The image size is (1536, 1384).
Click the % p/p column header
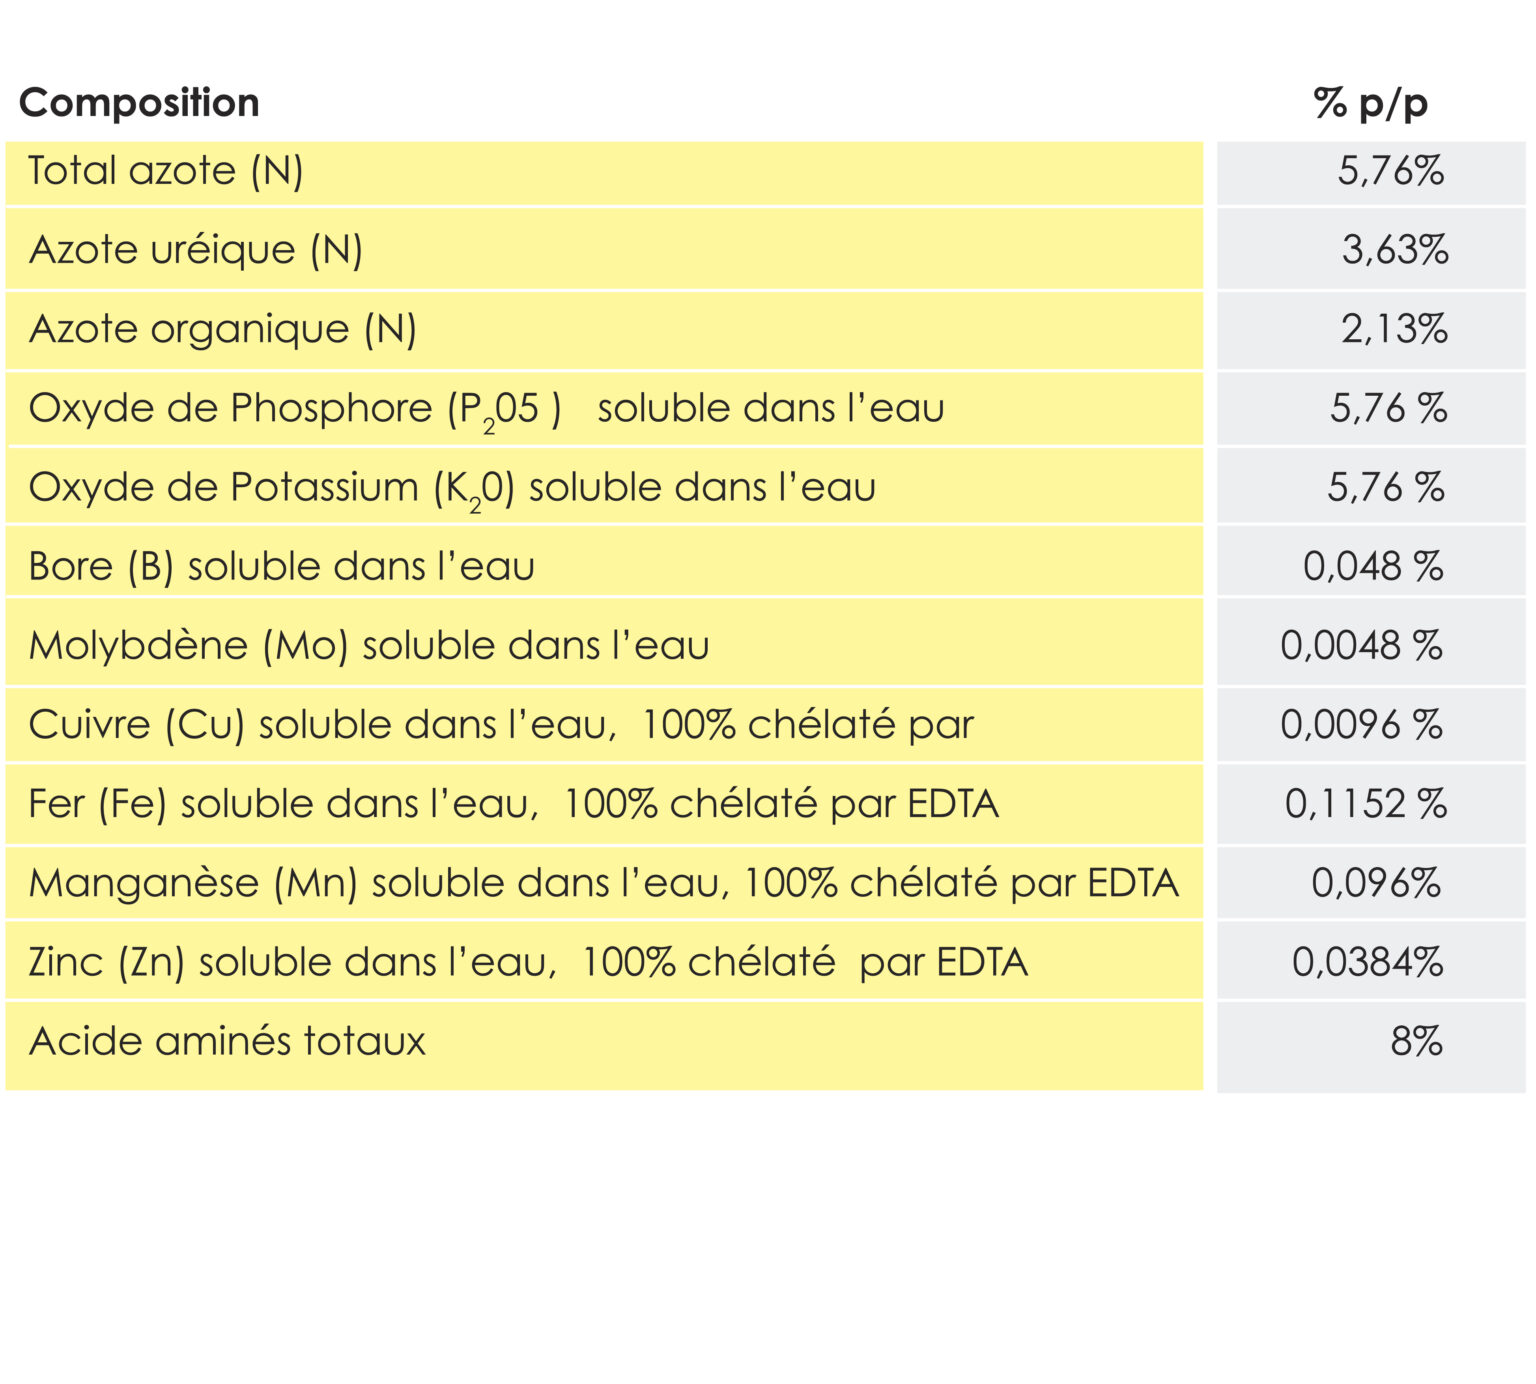coord(1370,103)
